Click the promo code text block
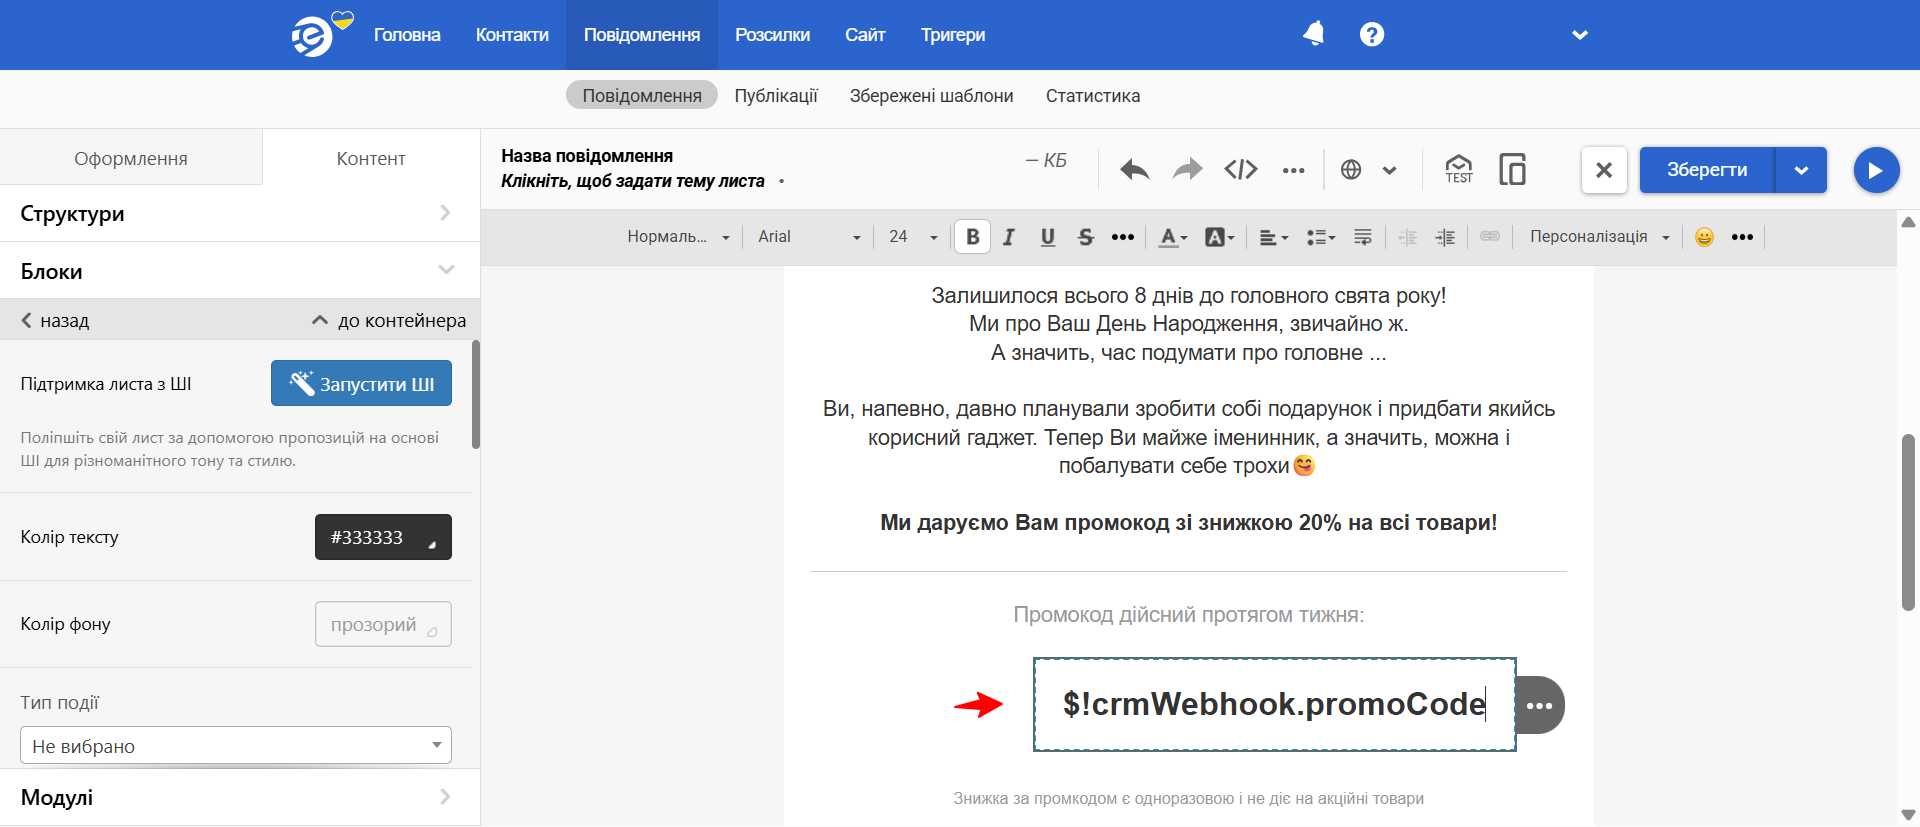This screenshot has height=827, width=1920. [1275, 704]
